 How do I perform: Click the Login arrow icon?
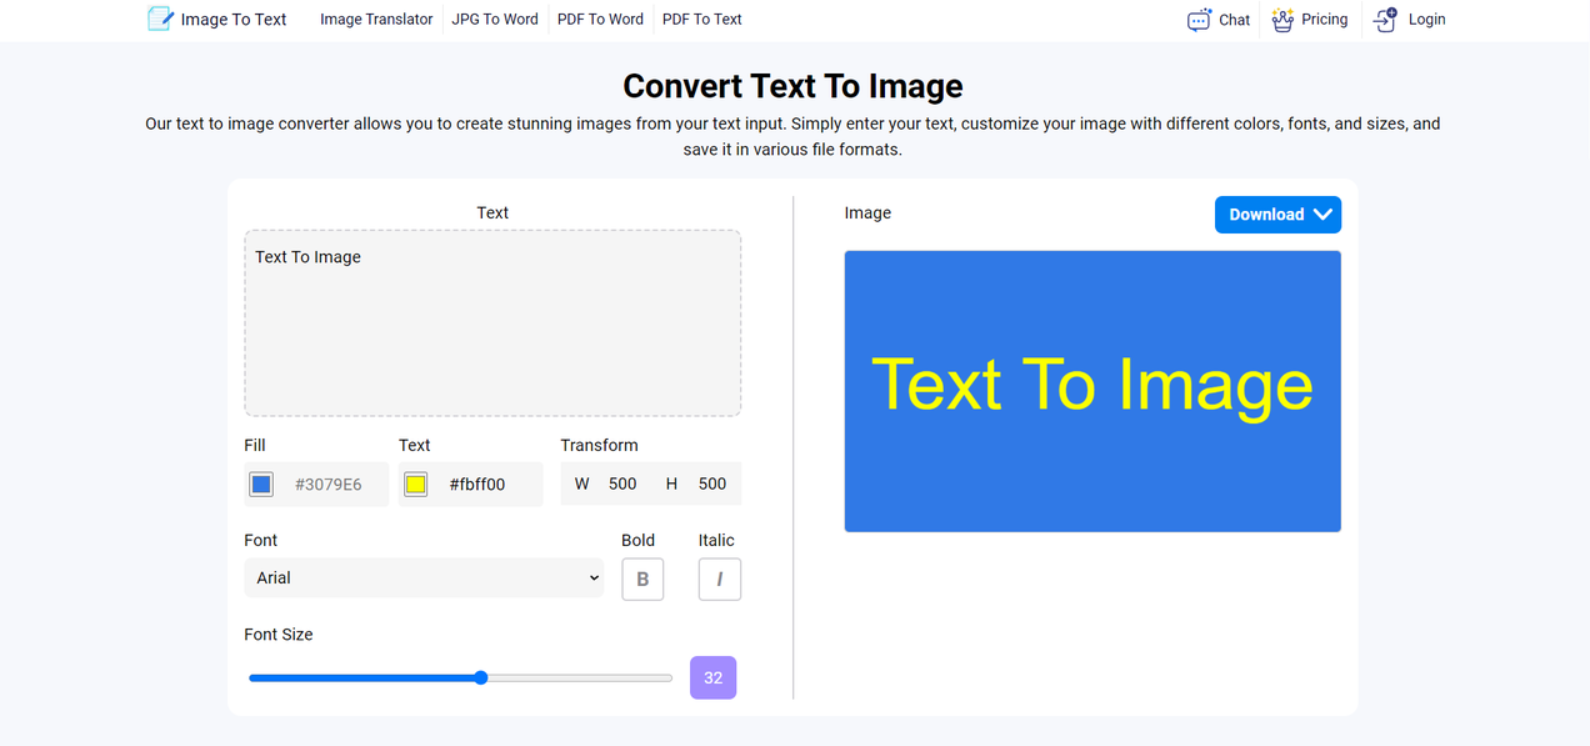pos(1385,20)
